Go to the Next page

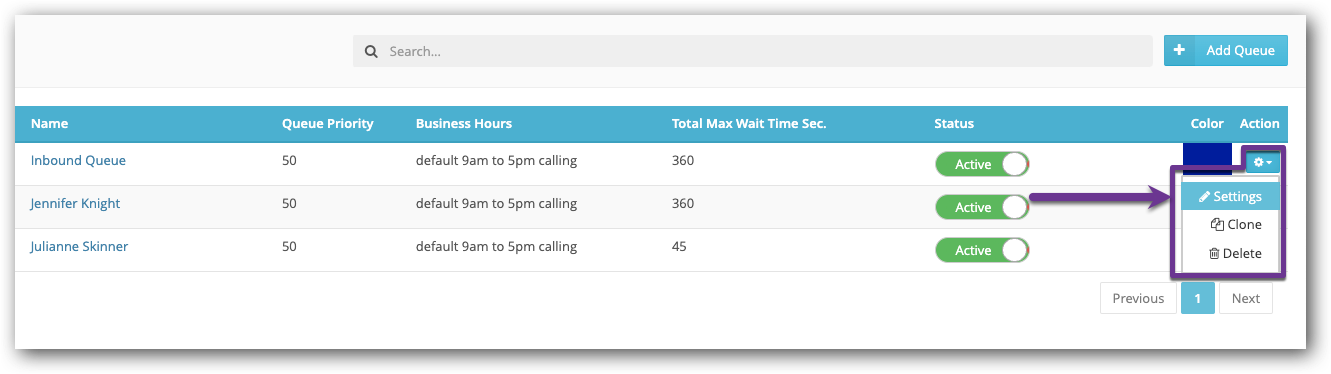[1245, 298]
